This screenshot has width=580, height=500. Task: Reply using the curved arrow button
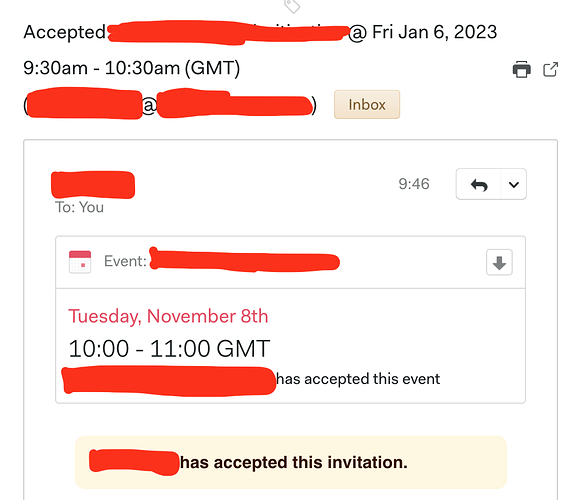click(x=479, y=184)
